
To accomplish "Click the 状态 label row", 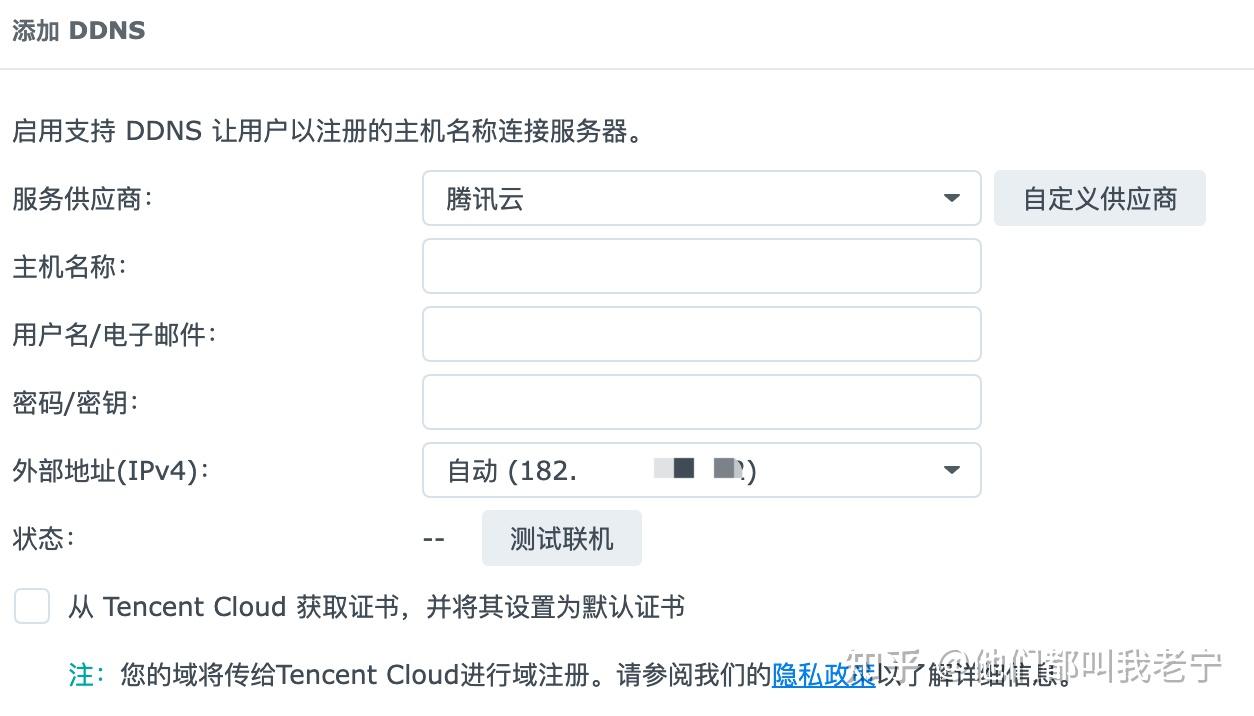I will coord(40,538).
